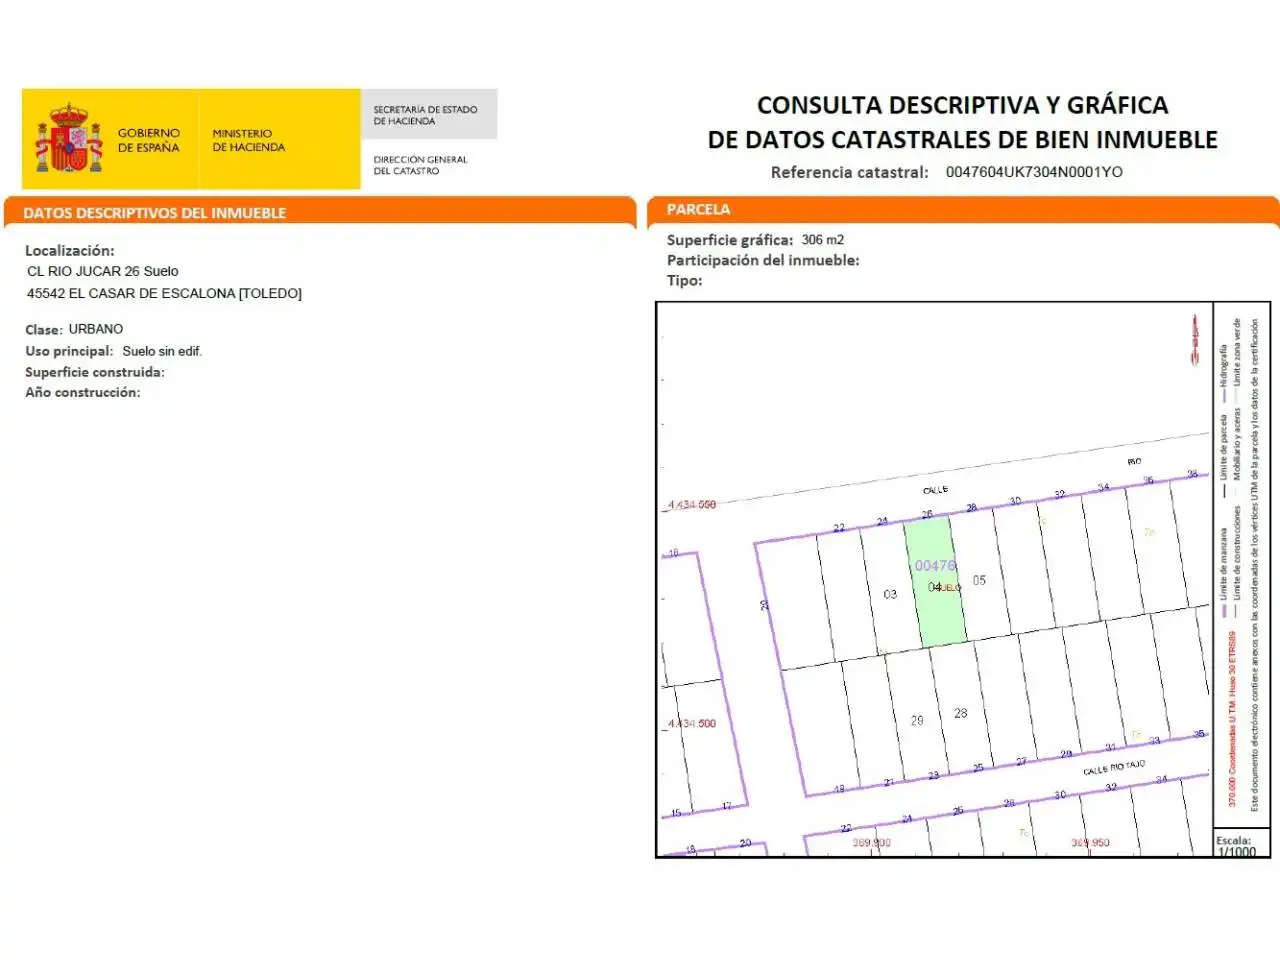The height and width of the screenshot is (960, 1280).
Task: Click the blue "00476" block number on map
Action: pyautogui.click(x=935, y=566)
